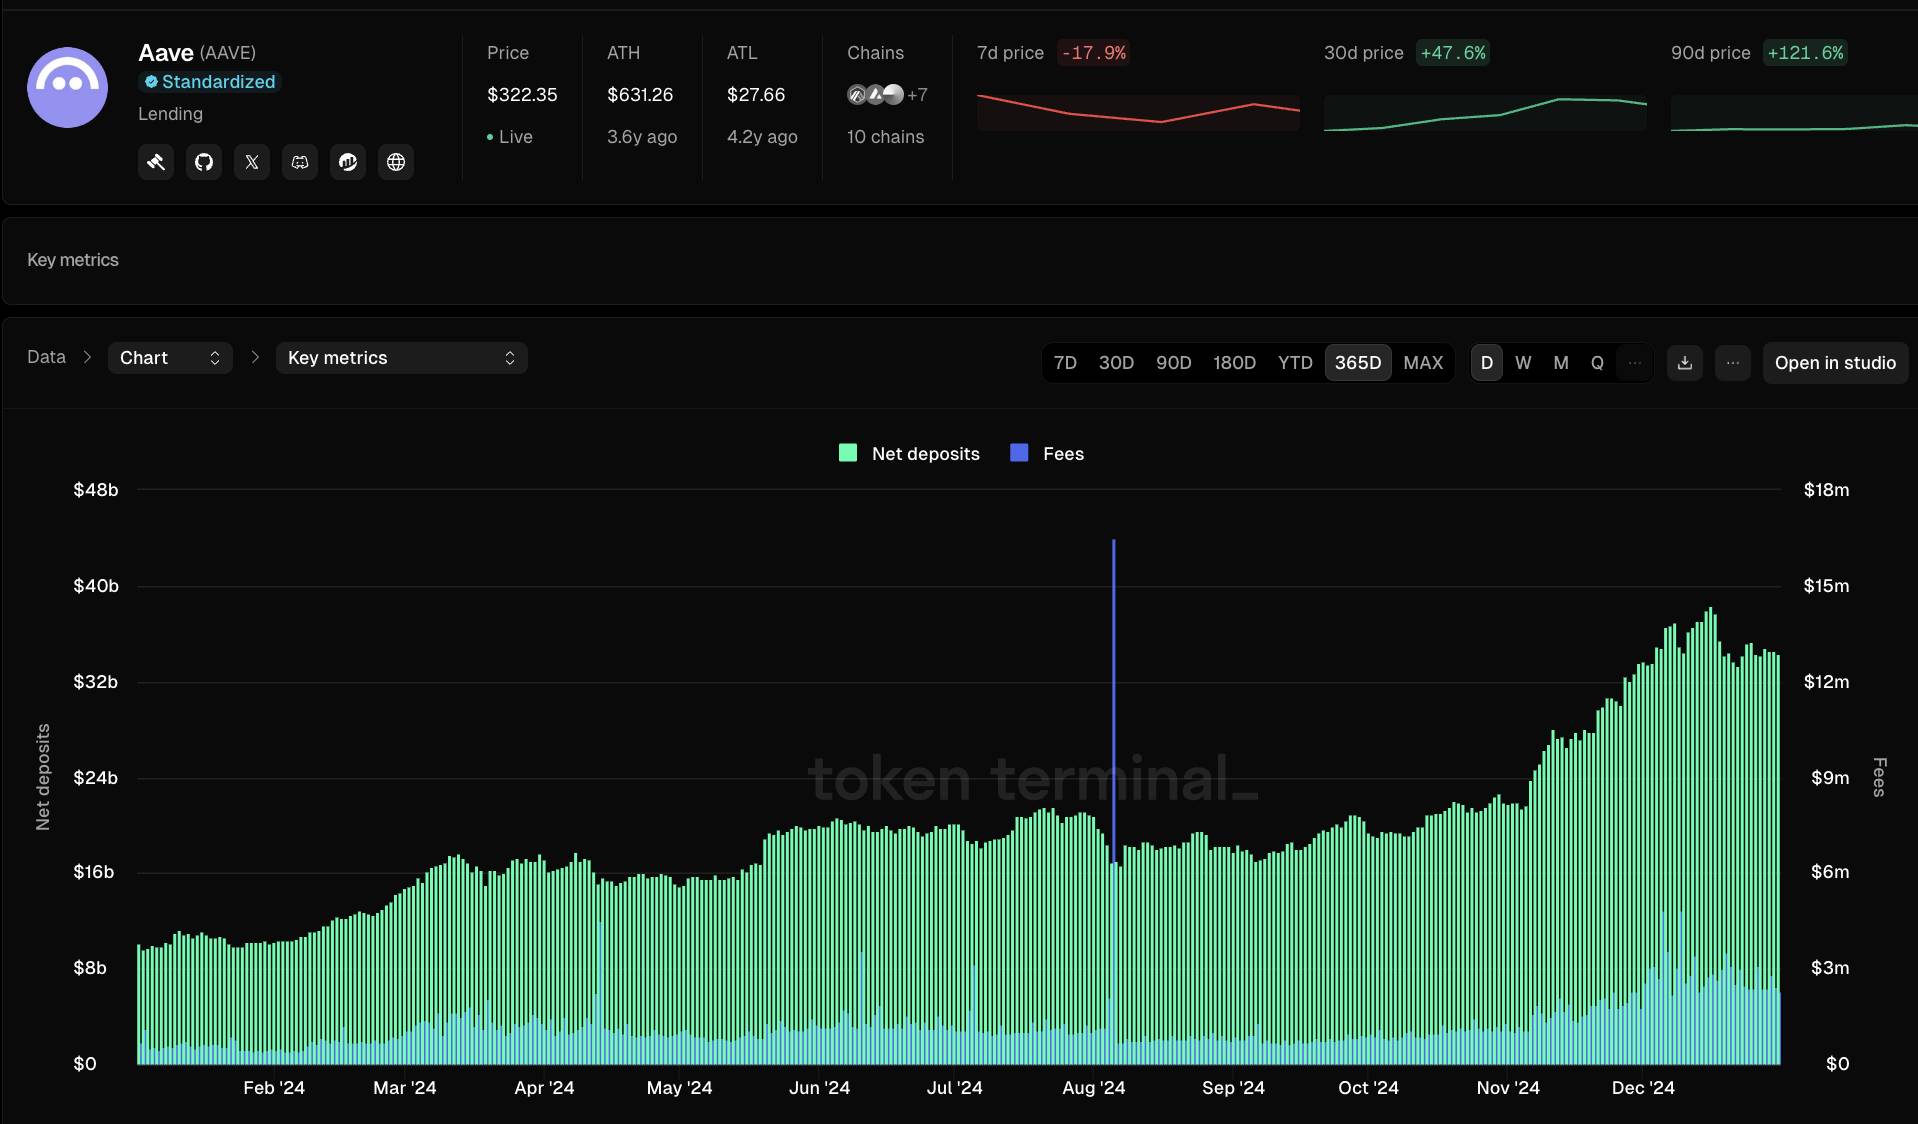The image size is (1918, 1124).
Task: Click the +7 additional chains label
Action: pos(917,95)
